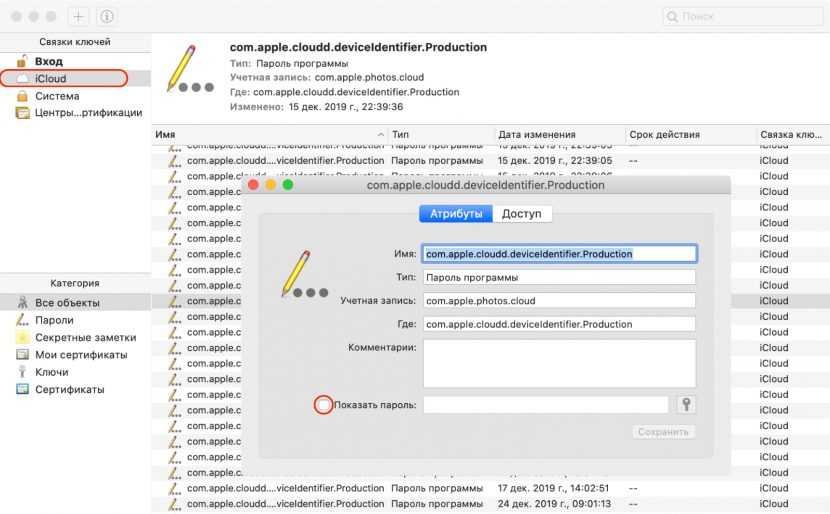Click the Учетная запись input field
830x514 pixels.
(559, 300)
